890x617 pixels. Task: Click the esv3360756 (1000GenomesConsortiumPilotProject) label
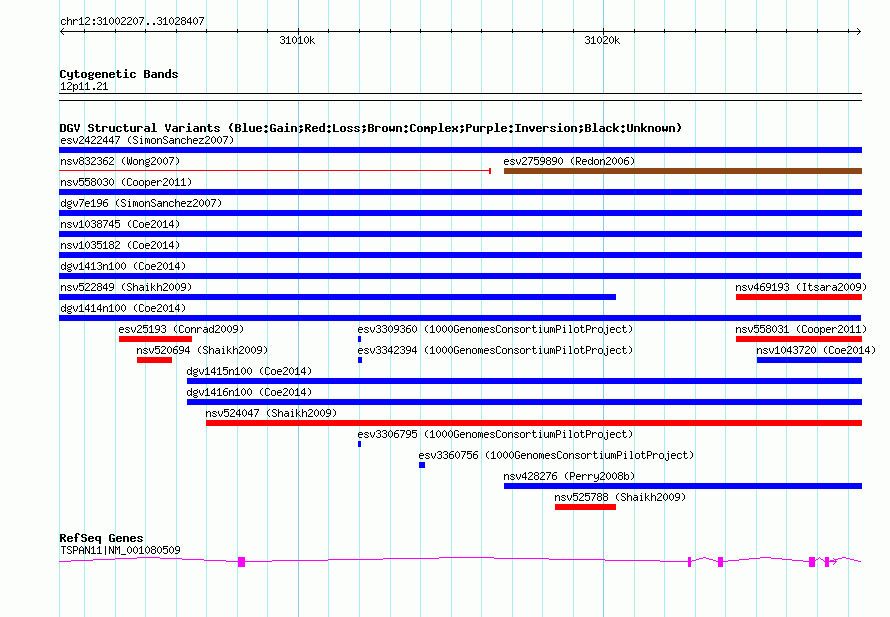(556, 455)
